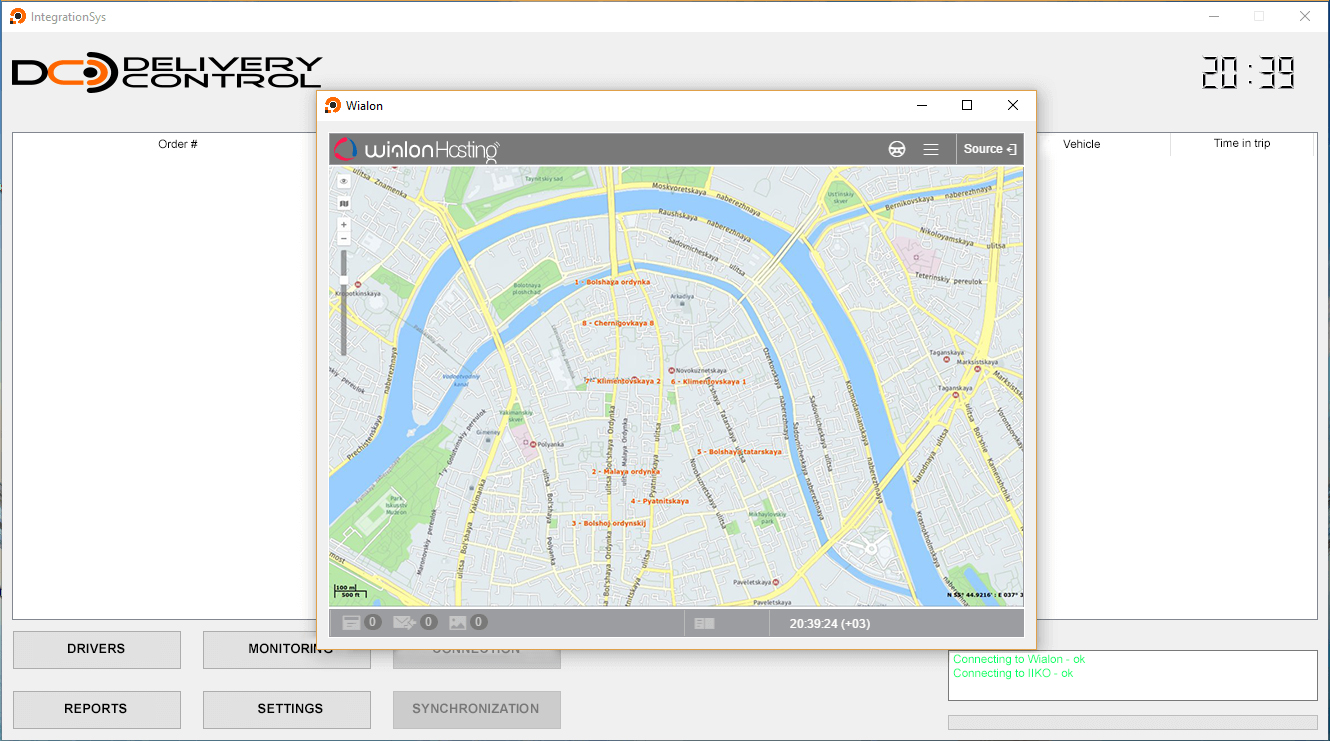The height and width of the screenshot is (741, 1330).
Task: Click the Order # column header
Action: click(x=178, y=144)
